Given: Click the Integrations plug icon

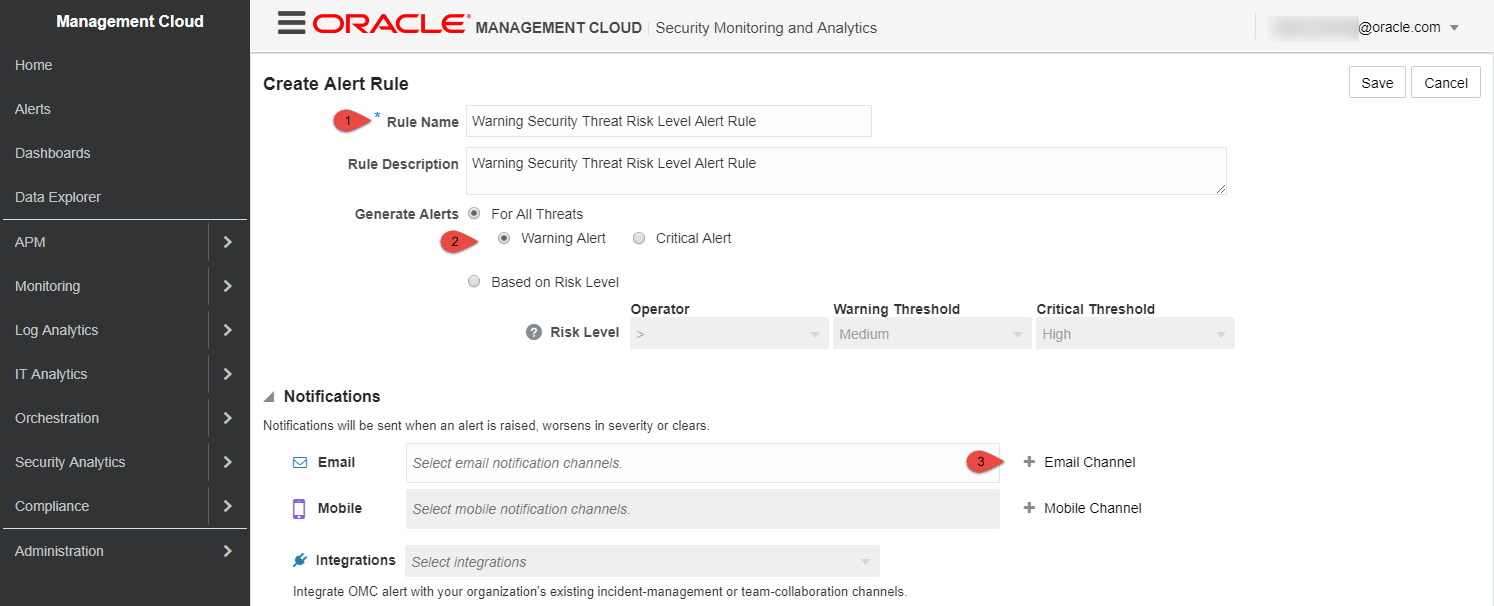Looking at the screenshot, I should [299, 560].
